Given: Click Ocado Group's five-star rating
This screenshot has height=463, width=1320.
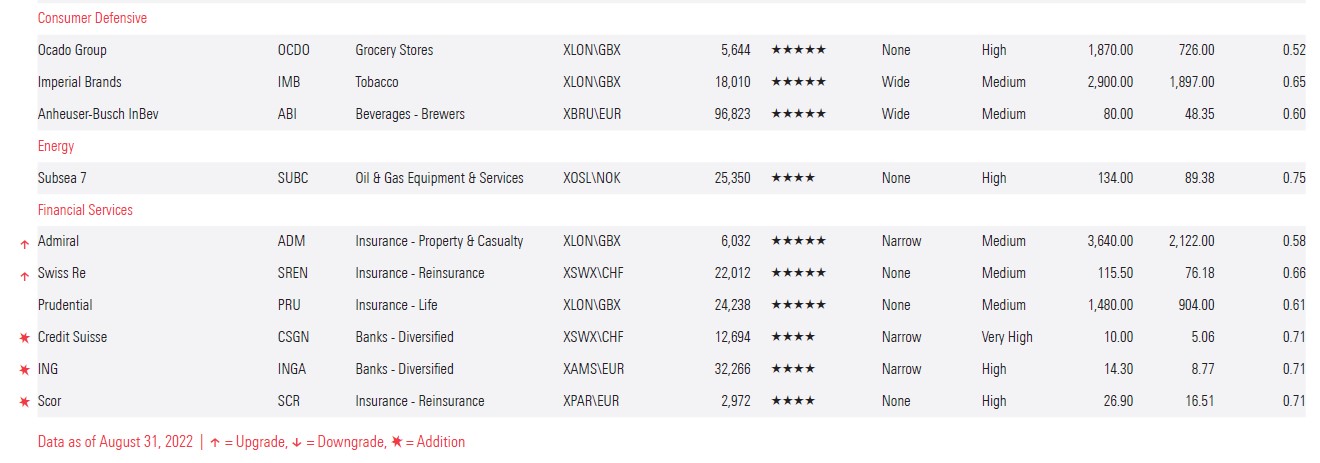Looking at the screenshot, I should coord(798,50).
